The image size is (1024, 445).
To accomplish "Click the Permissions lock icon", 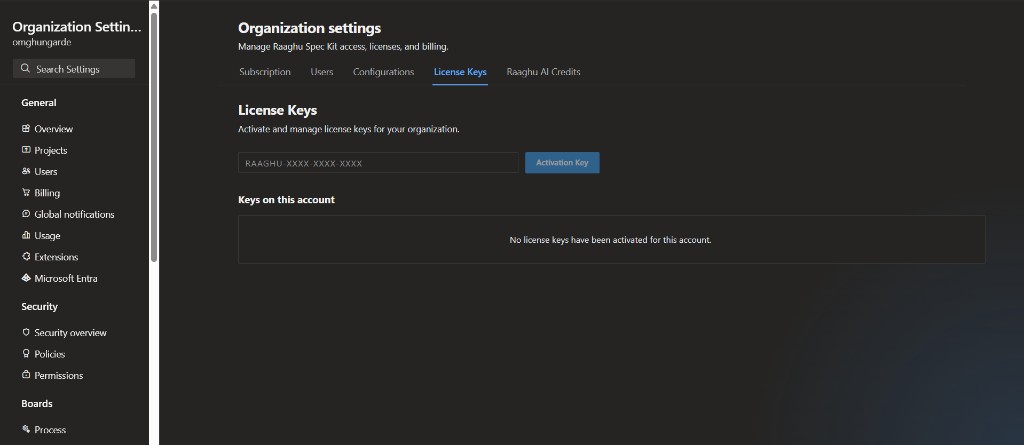I will click(26, 375).
